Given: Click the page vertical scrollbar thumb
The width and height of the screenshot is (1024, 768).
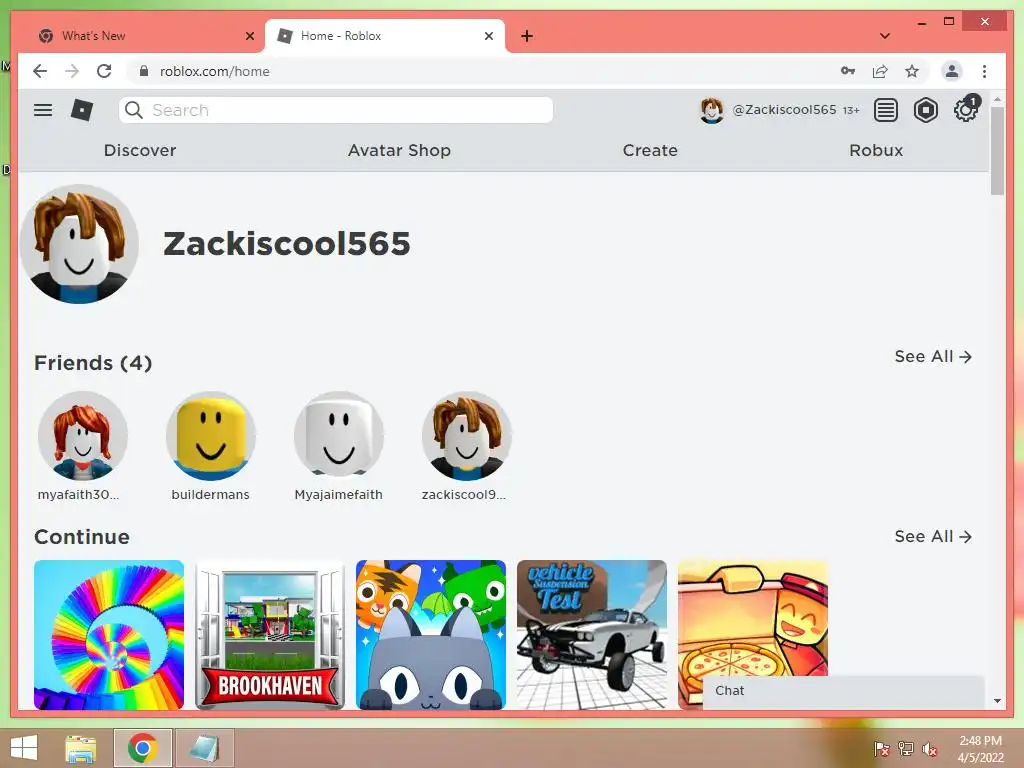Looking at the screenshot, I should [997, 150].
